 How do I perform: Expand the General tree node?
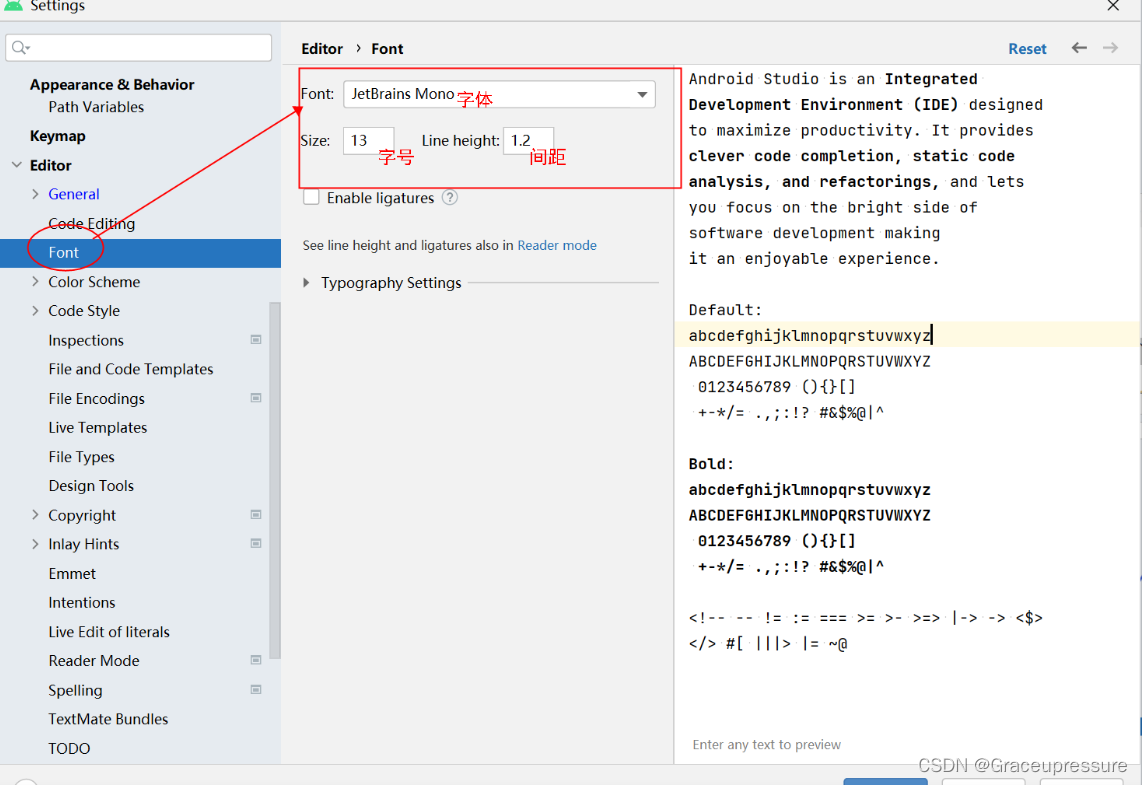(x=35, y=194)
